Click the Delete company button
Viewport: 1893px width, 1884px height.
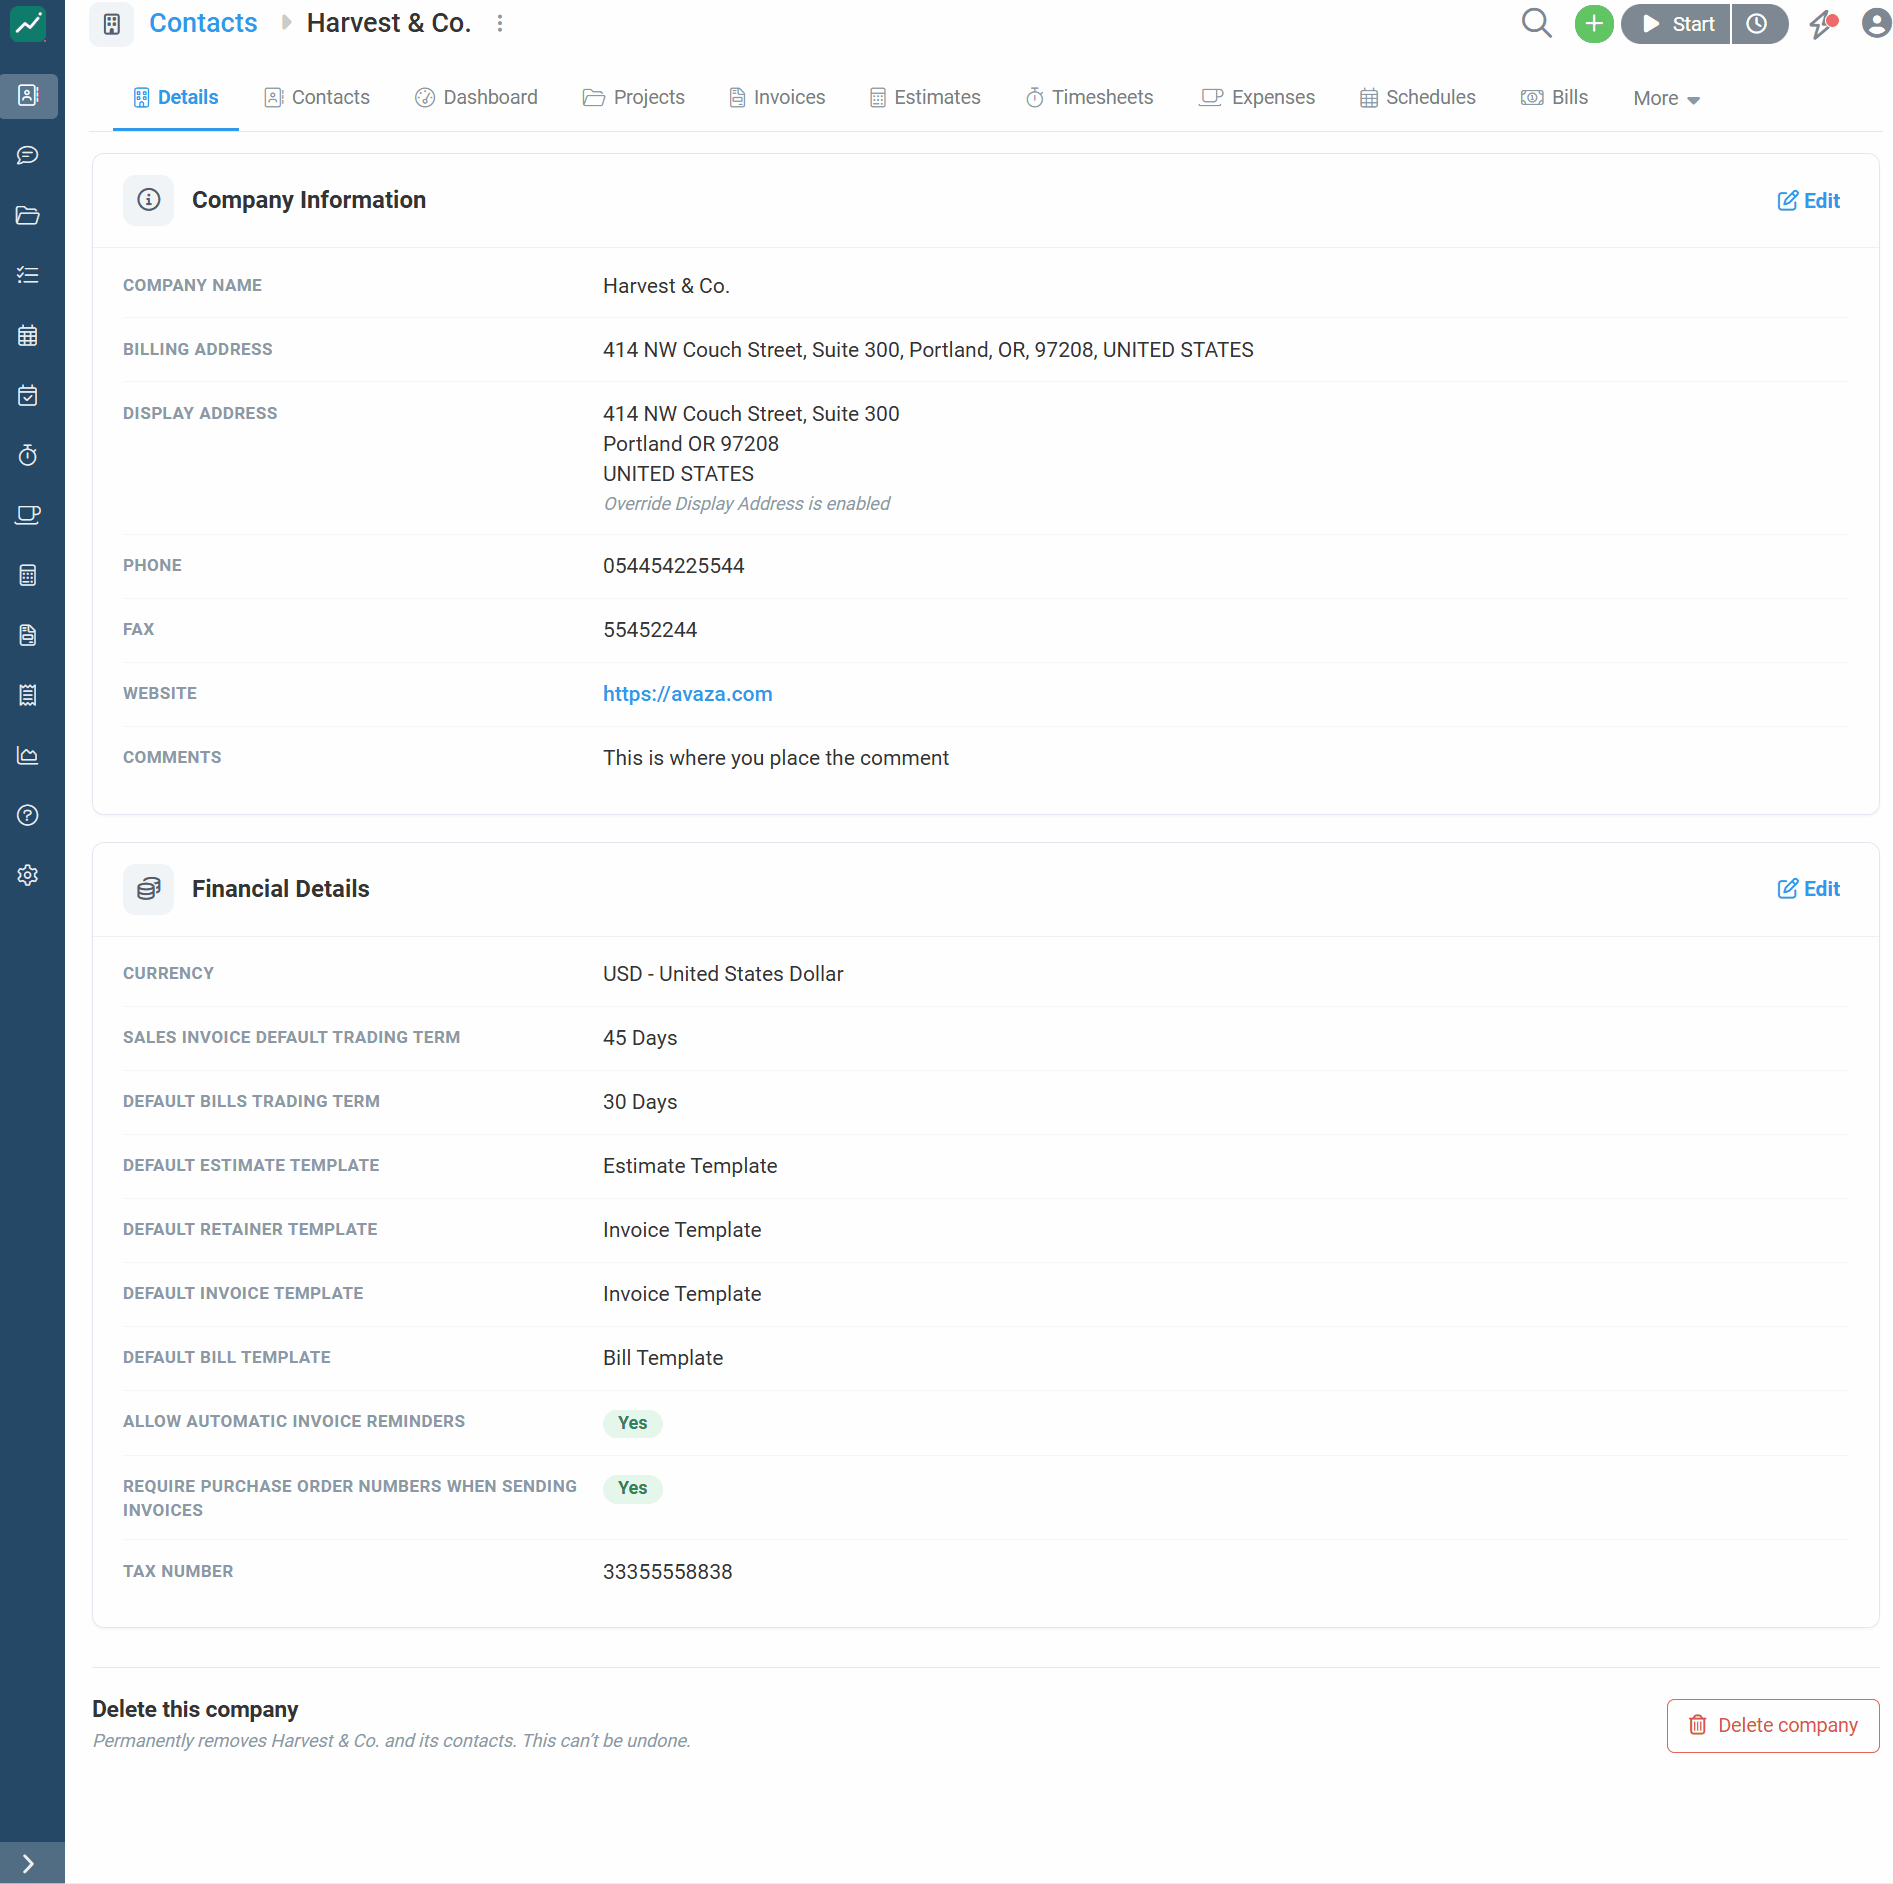pyautogui.click(x=1772, y=1726)
